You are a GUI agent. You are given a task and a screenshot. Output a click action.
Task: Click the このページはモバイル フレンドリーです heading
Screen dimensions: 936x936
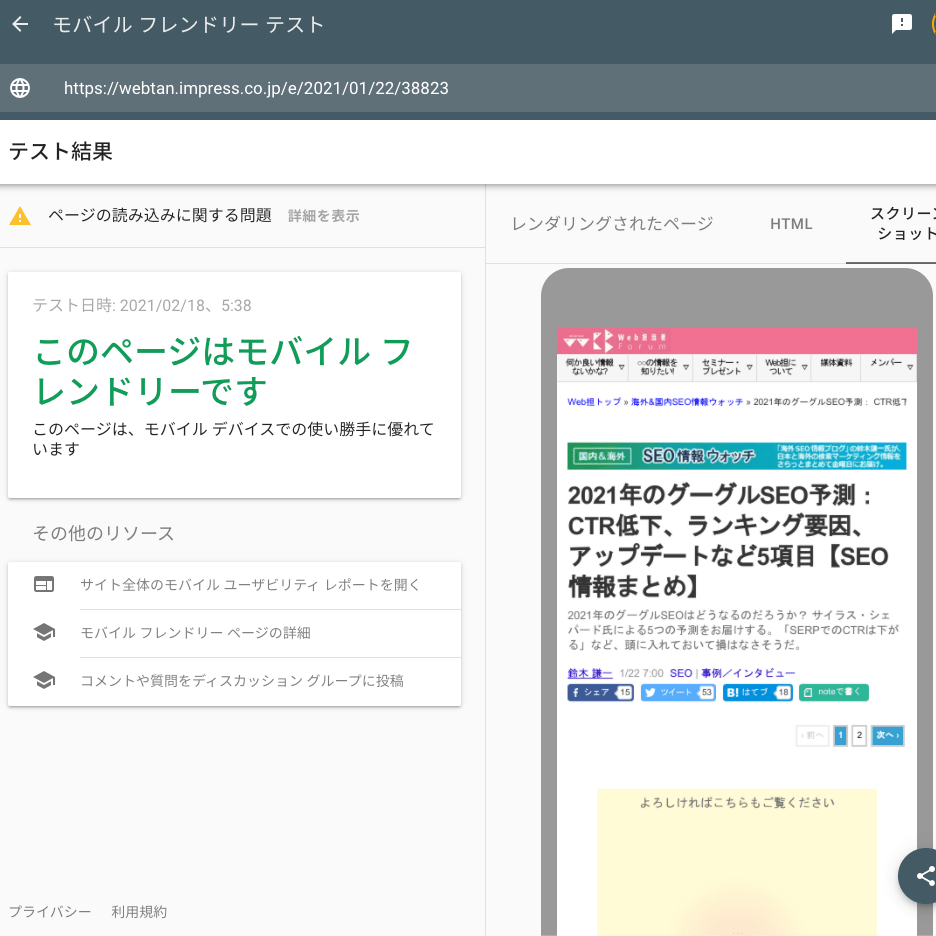[x=223, y=371]
